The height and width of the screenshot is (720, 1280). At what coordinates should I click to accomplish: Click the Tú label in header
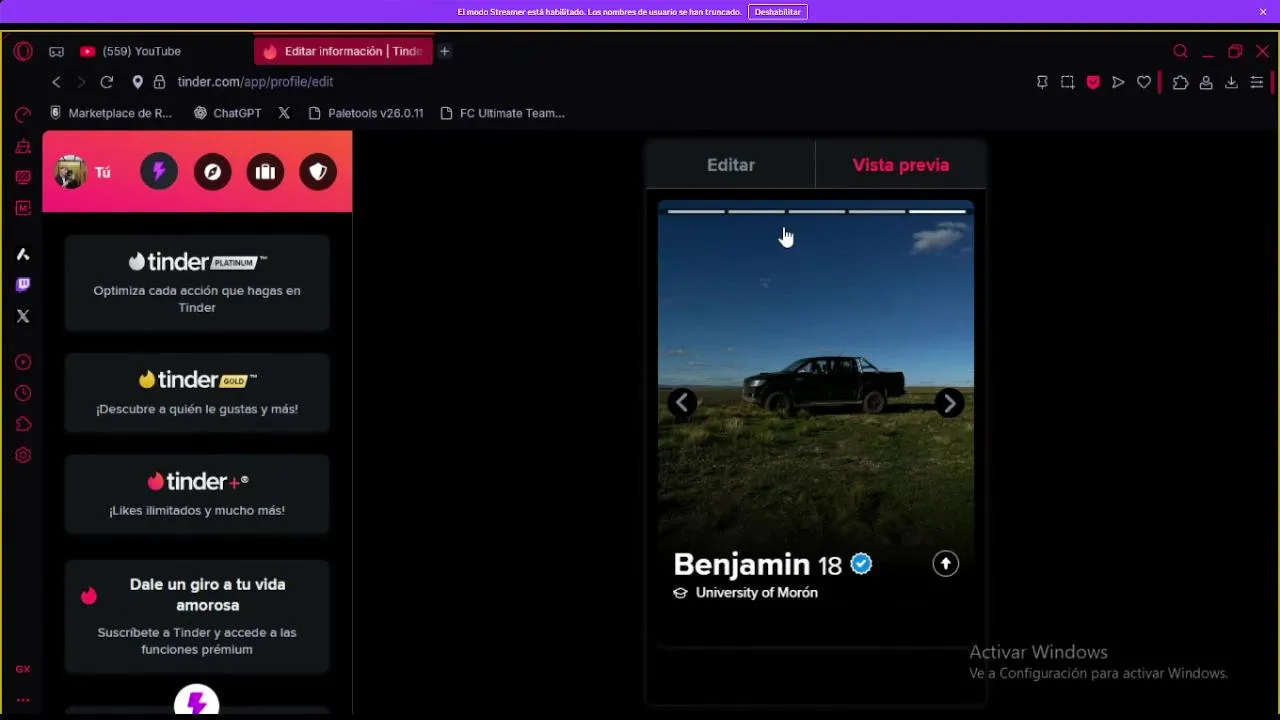coord(102,172)
